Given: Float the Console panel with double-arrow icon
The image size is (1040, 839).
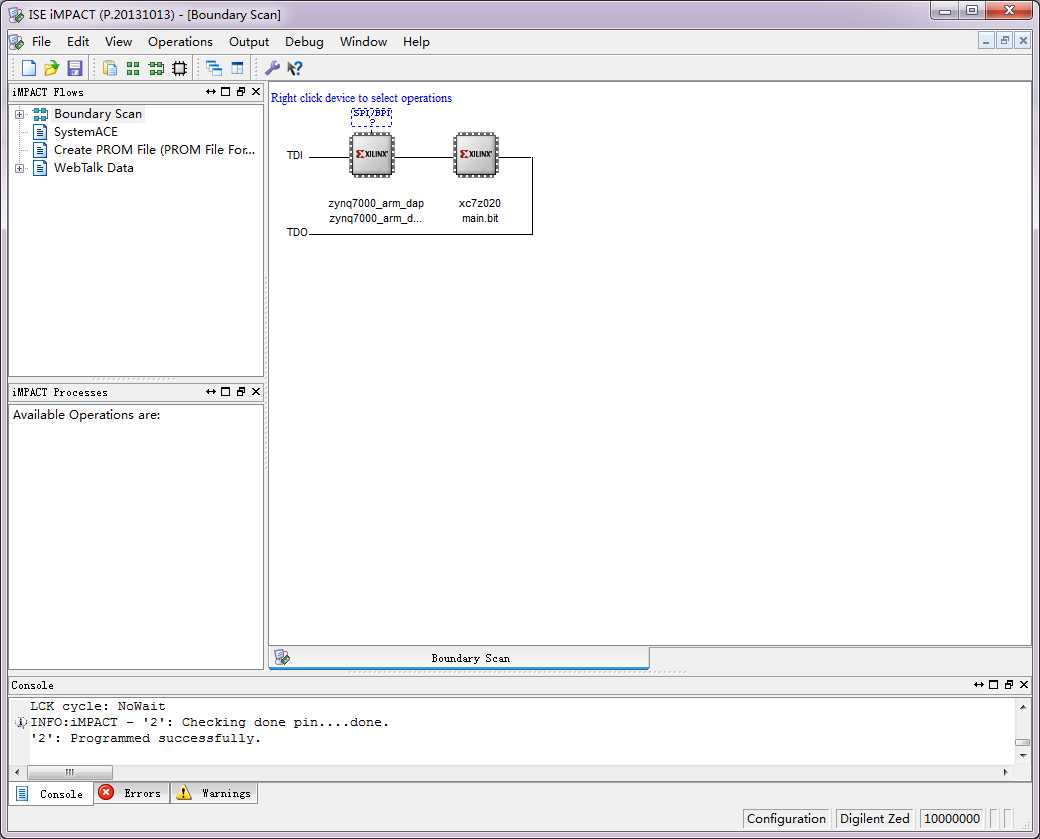Looking at the screenshot, I should [x=979, y=684].
